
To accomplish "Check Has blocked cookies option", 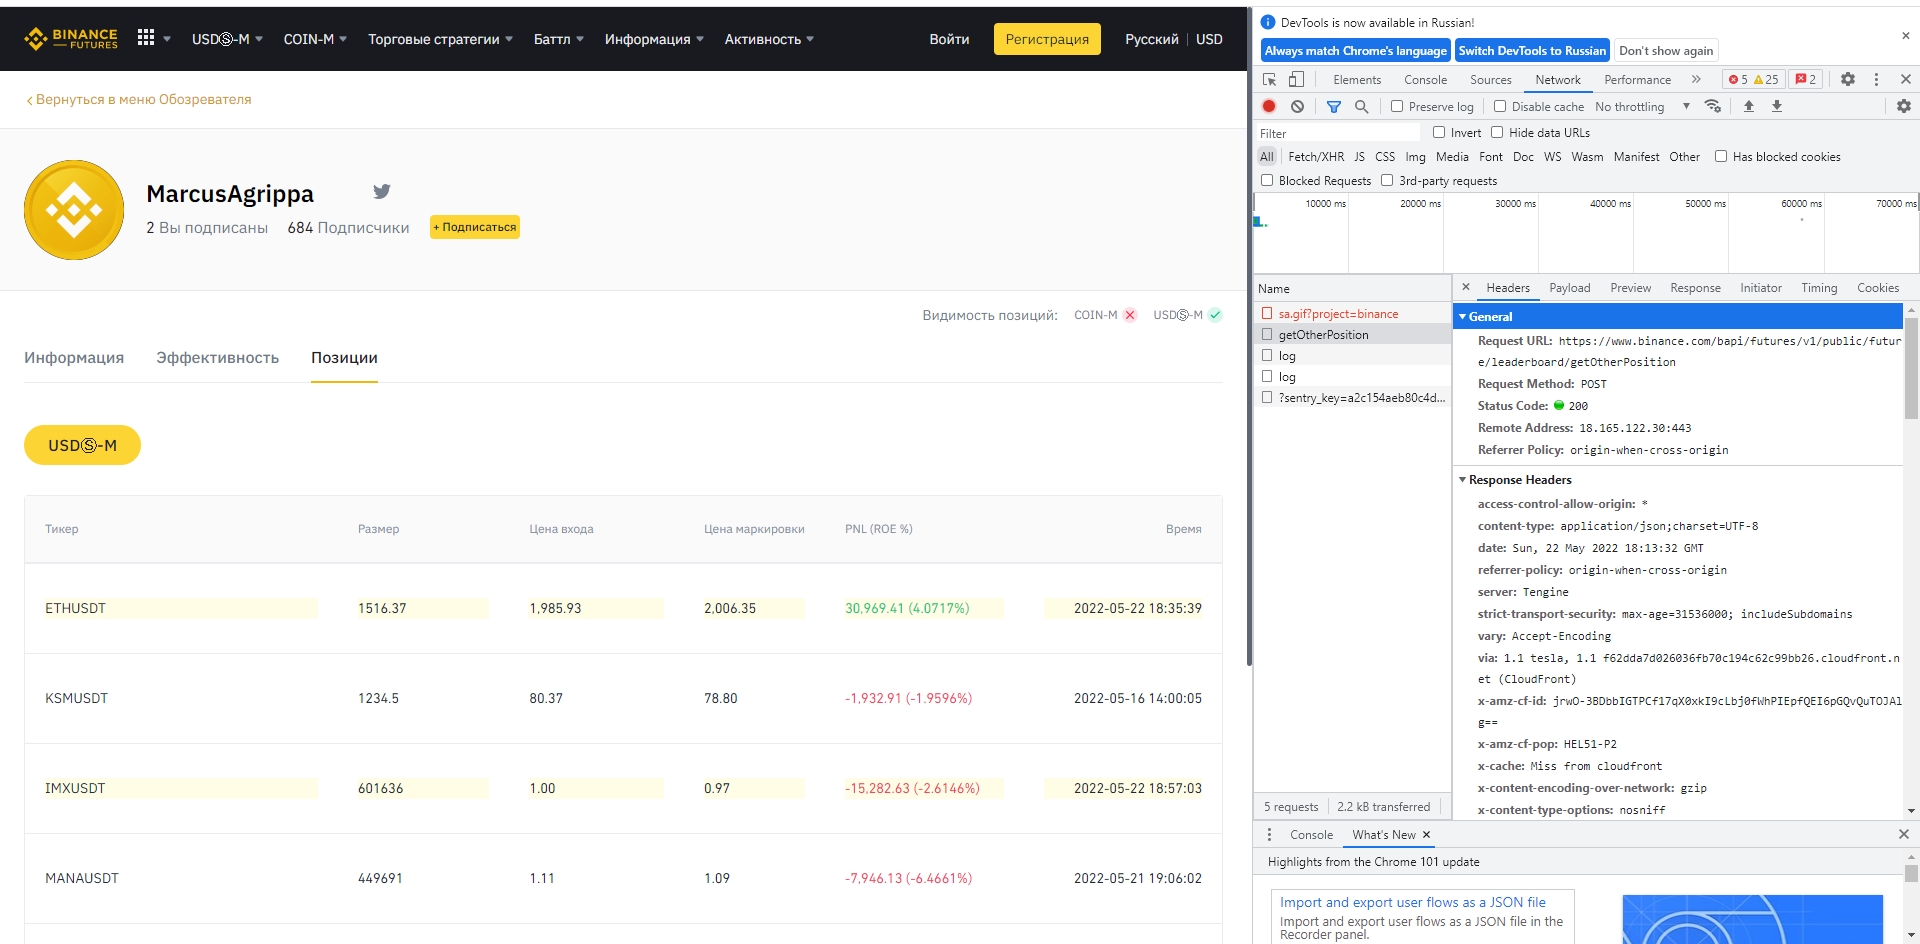I will (x=1721, y=156).
